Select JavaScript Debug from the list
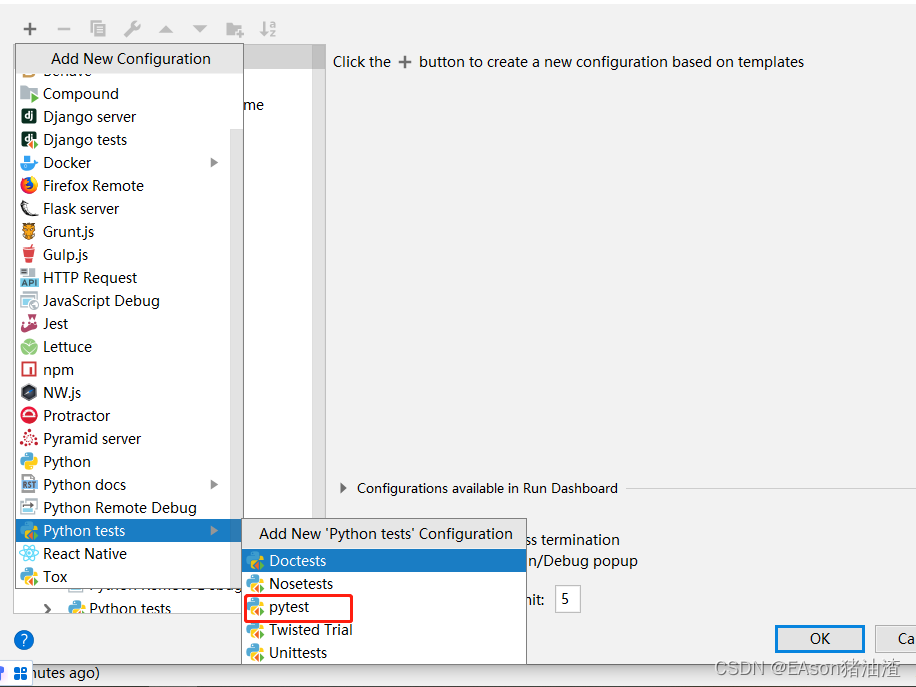Screen dimensions: 916x687 (x=123, y=301)
